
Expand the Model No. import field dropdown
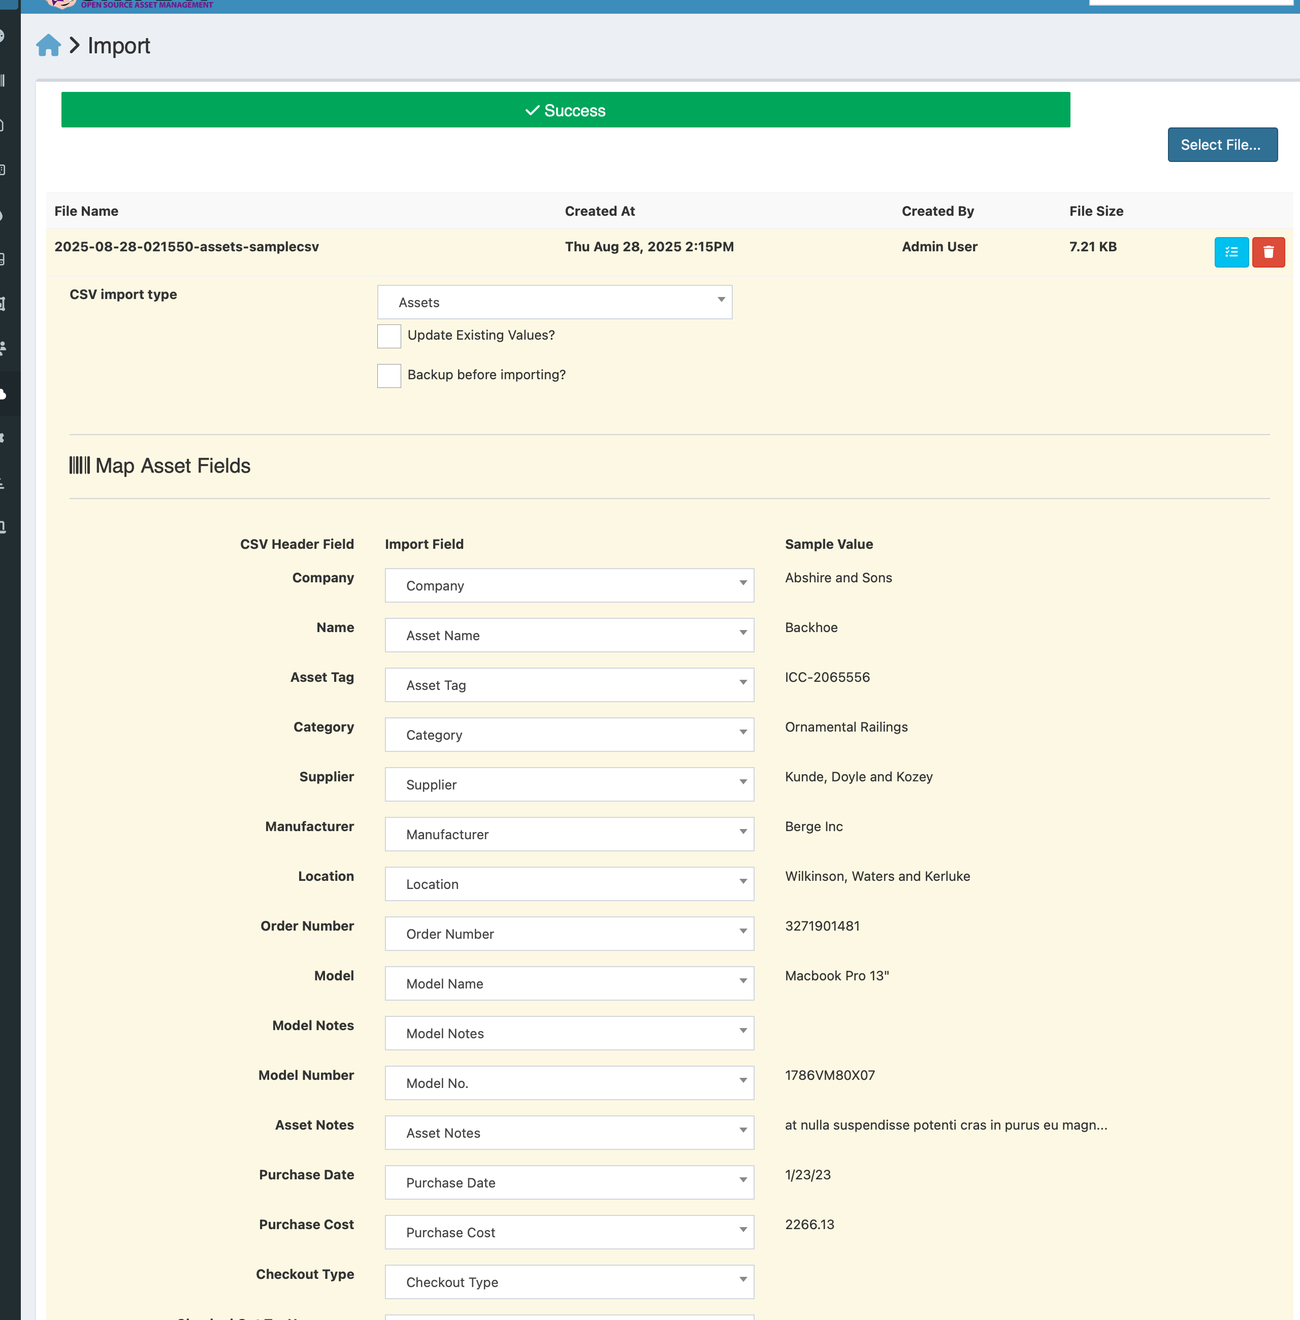[569, 1083]
